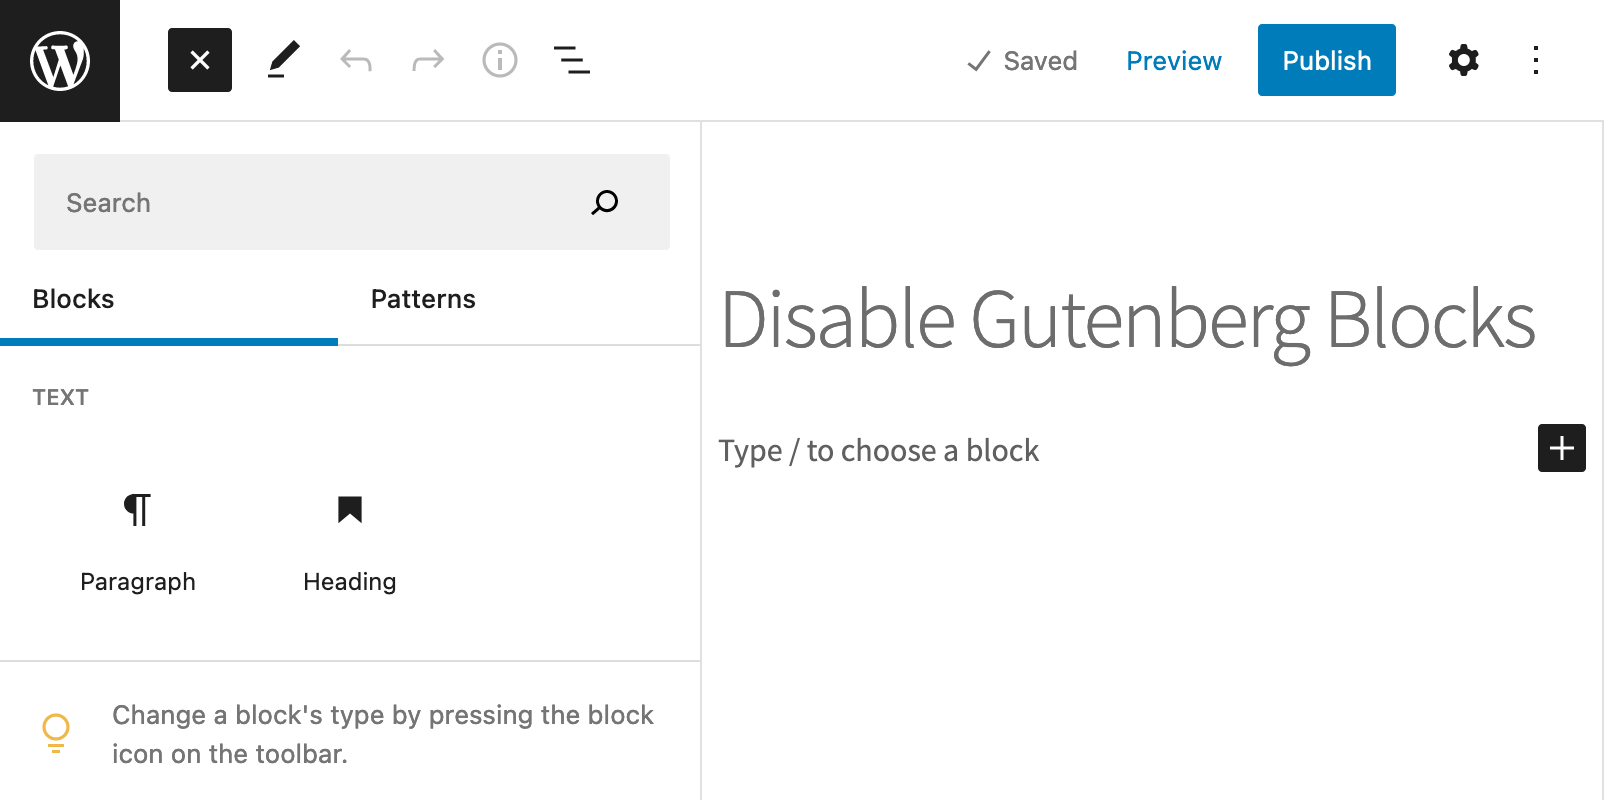Click the Undo arrow icon

355,60
